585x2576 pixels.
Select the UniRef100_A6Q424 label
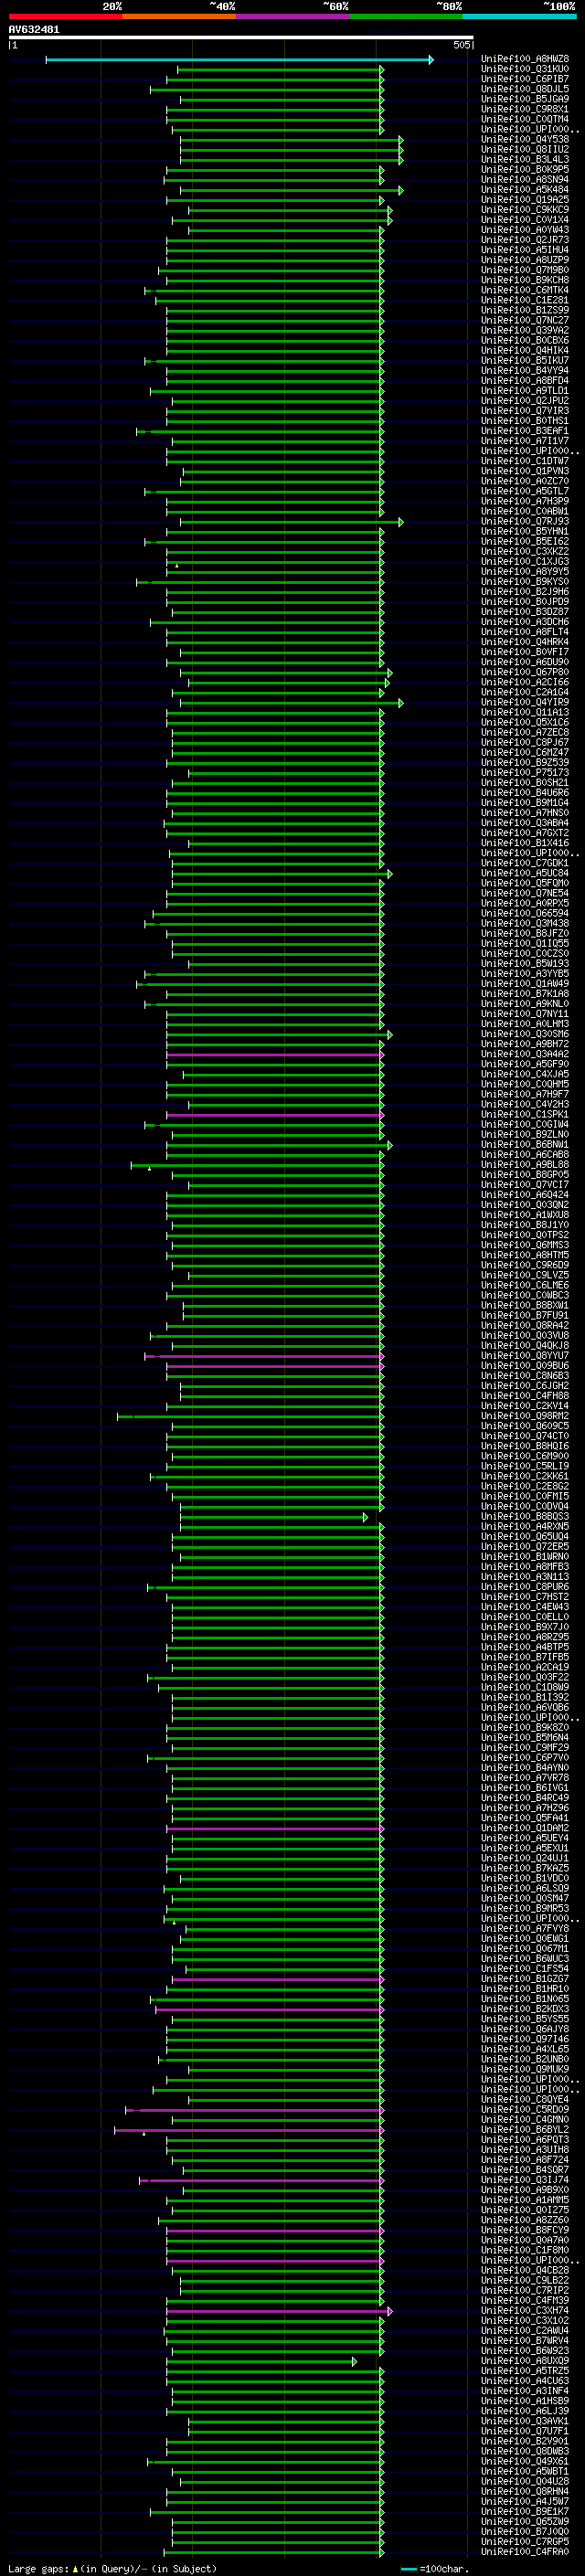coord(525,1194)
